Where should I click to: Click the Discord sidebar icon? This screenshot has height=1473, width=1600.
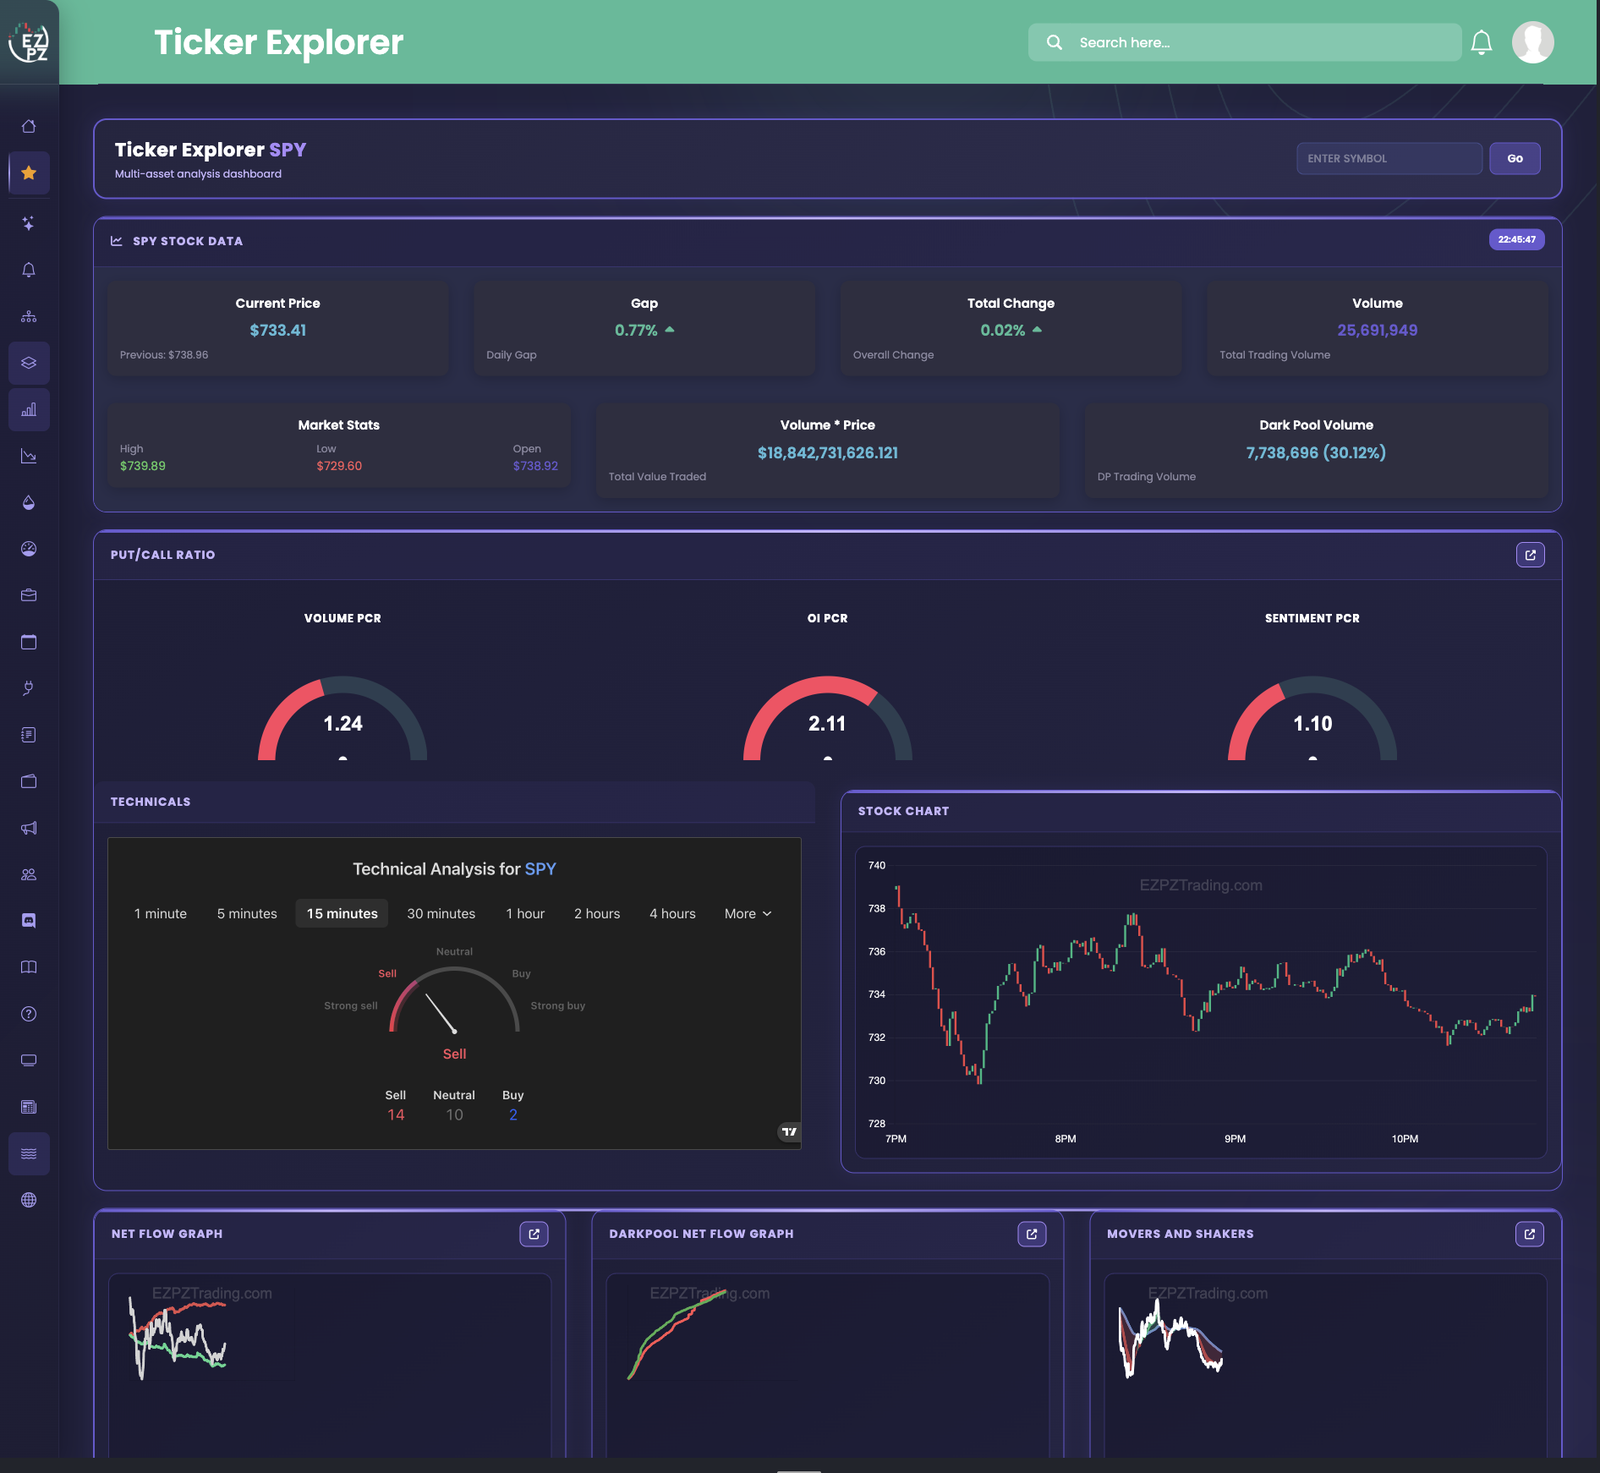29,921
